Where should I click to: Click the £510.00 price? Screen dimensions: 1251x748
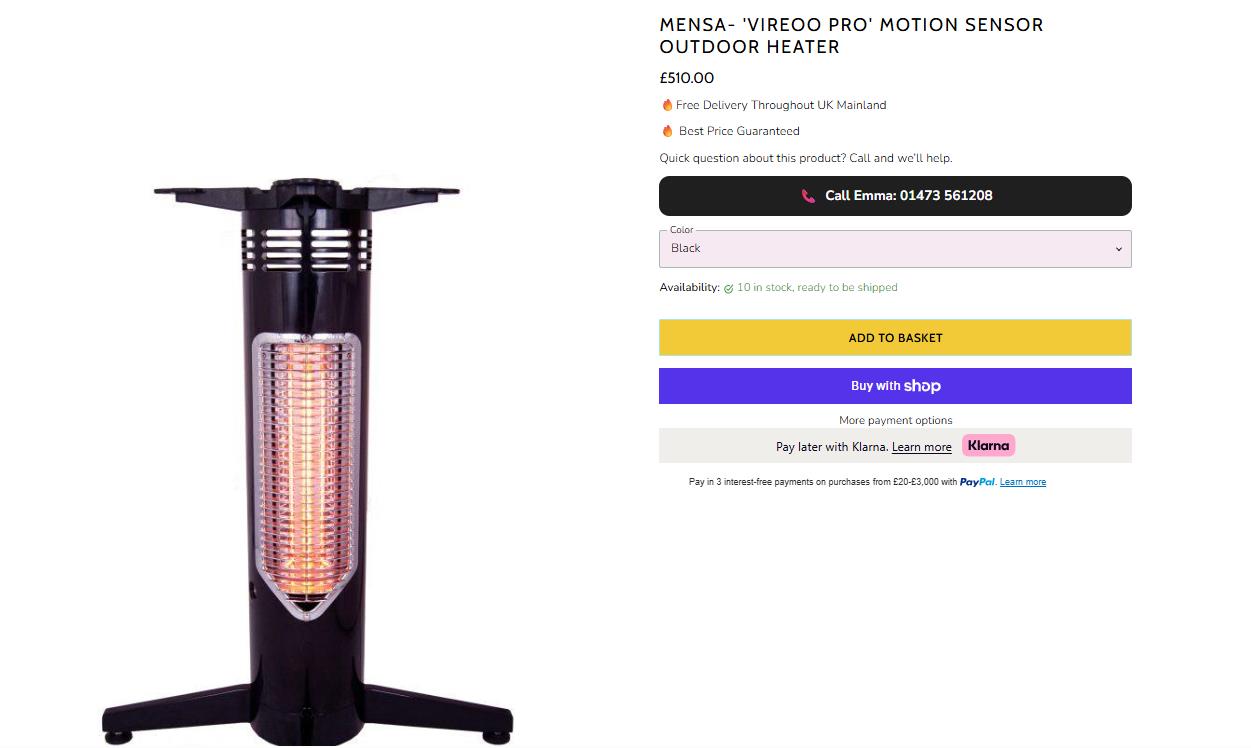[x=686, y=78]
